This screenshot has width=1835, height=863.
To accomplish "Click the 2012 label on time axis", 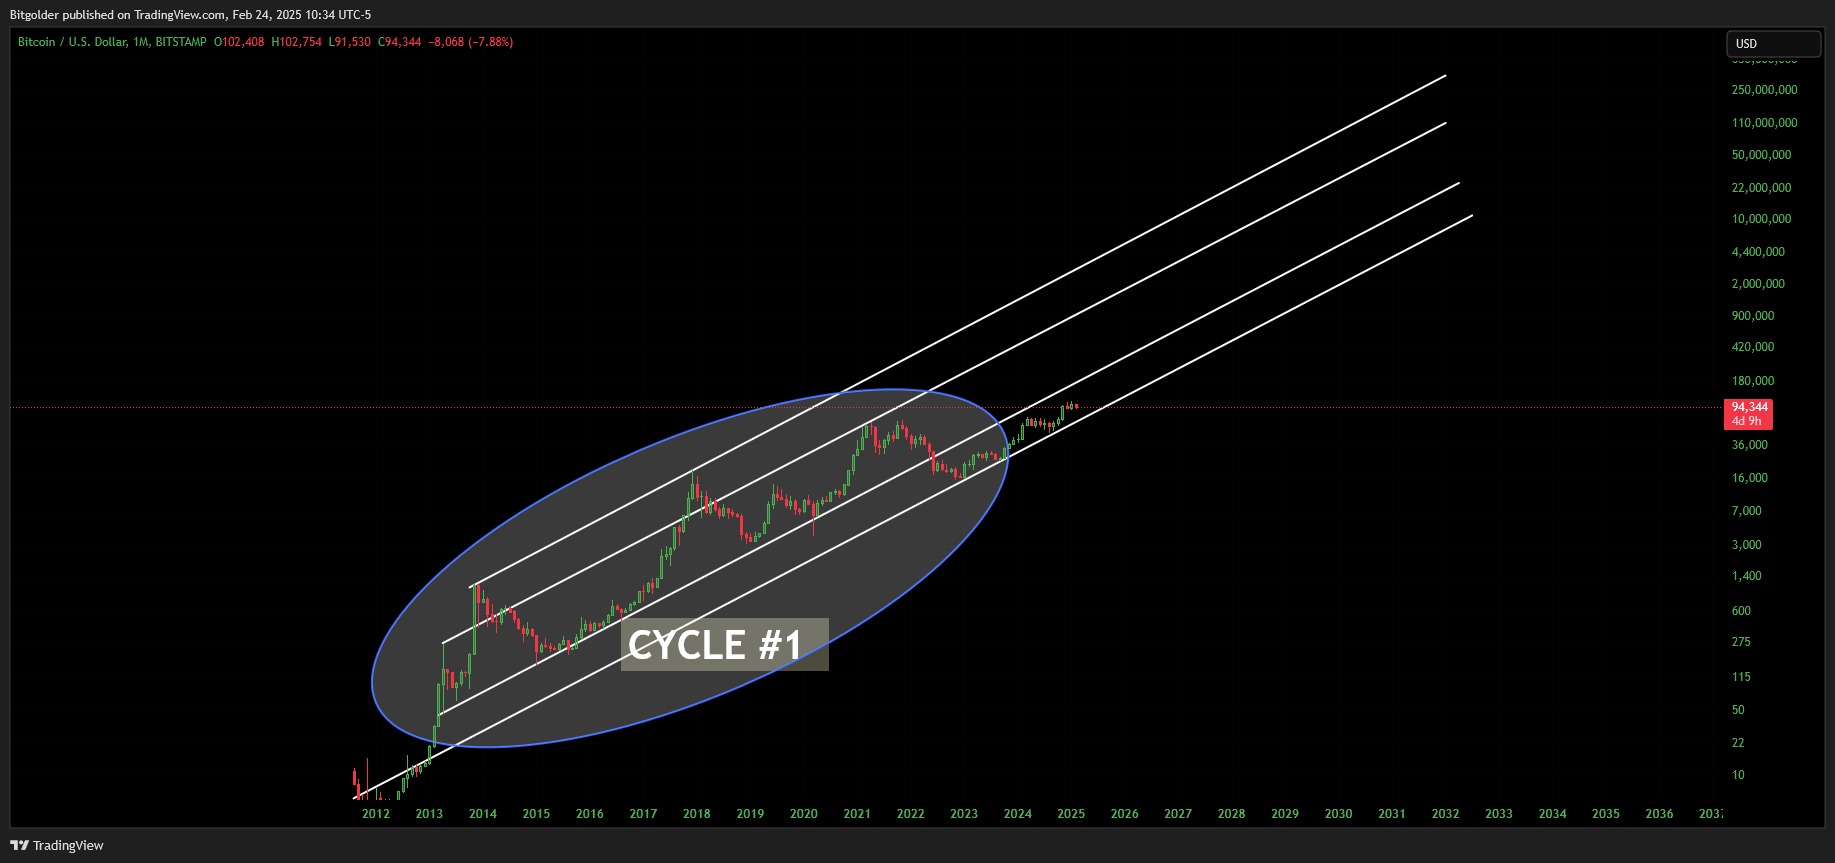I will coord(376,814).
